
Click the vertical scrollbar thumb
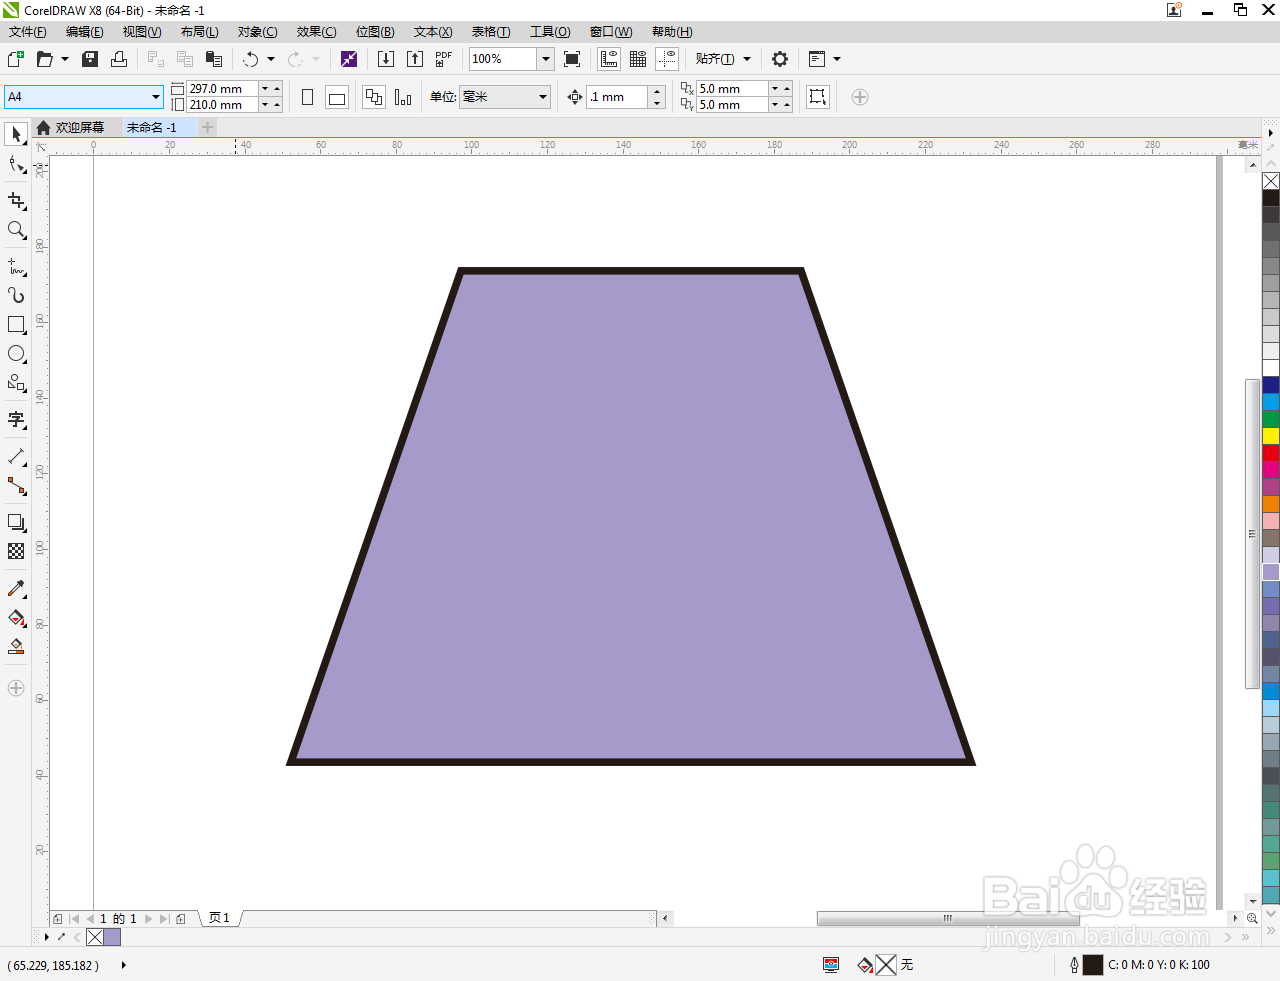(x=1252, y=534)
